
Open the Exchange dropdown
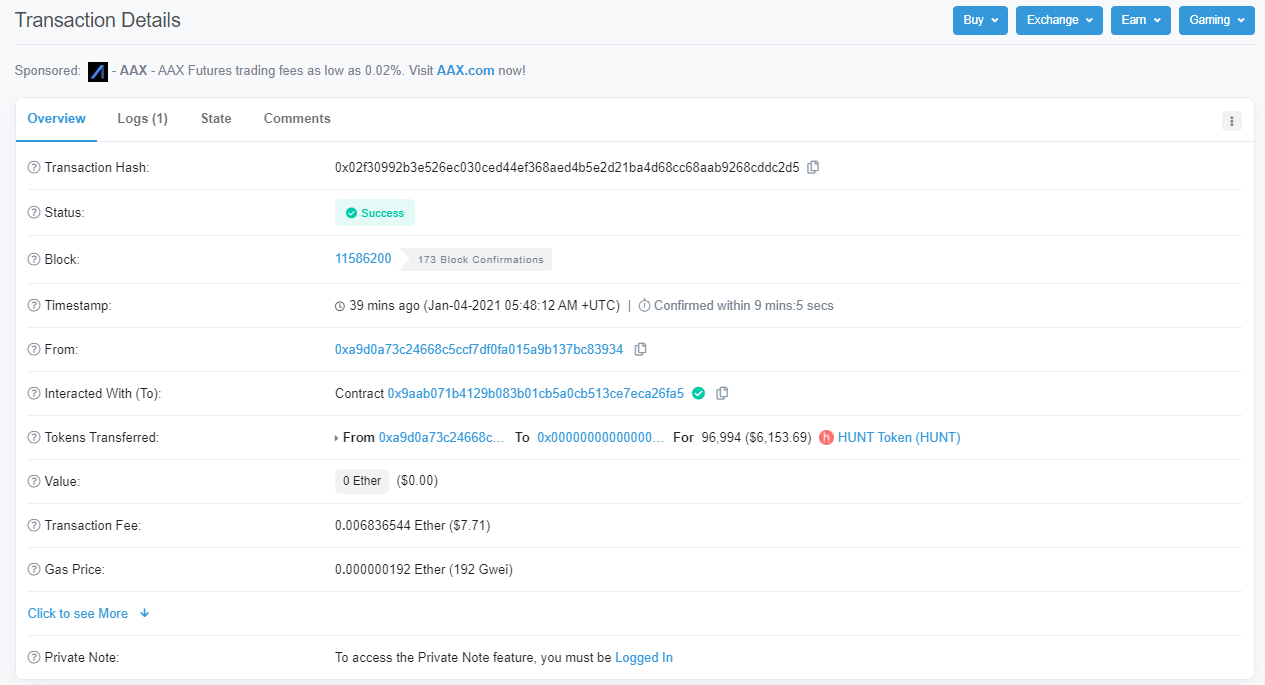tap(1059, 20)
